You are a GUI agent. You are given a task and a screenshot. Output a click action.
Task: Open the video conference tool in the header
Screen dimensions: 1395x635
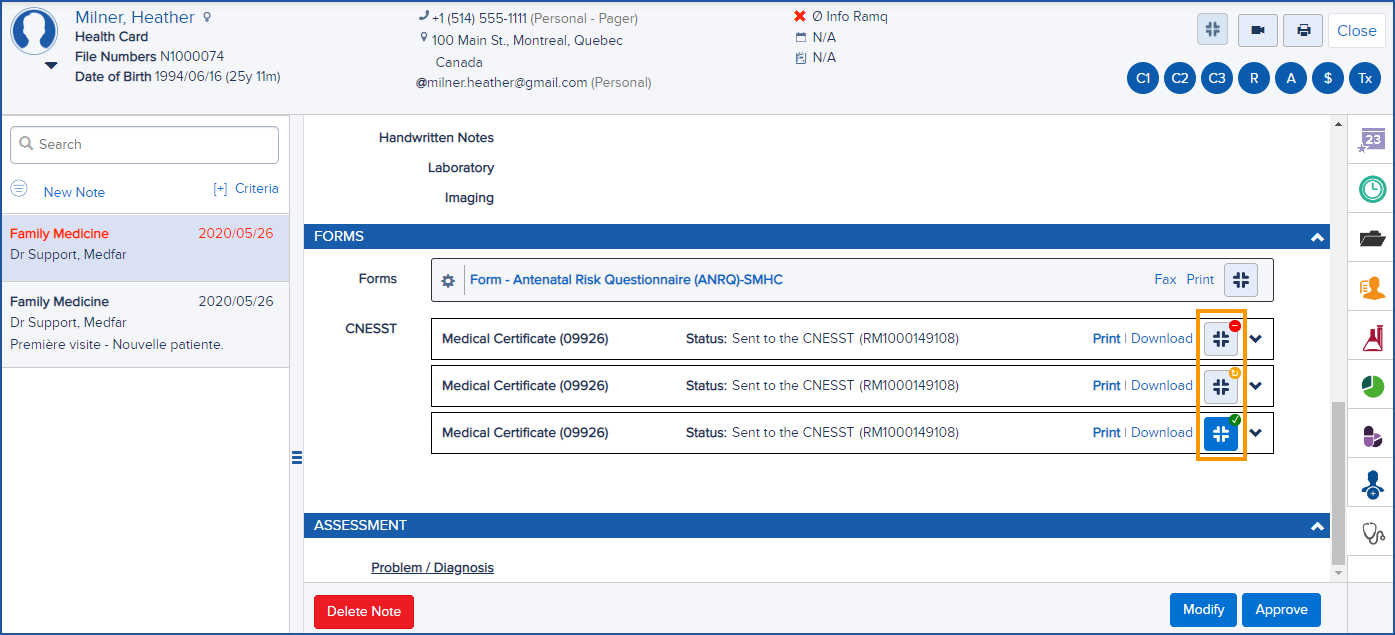(1257, 30)
